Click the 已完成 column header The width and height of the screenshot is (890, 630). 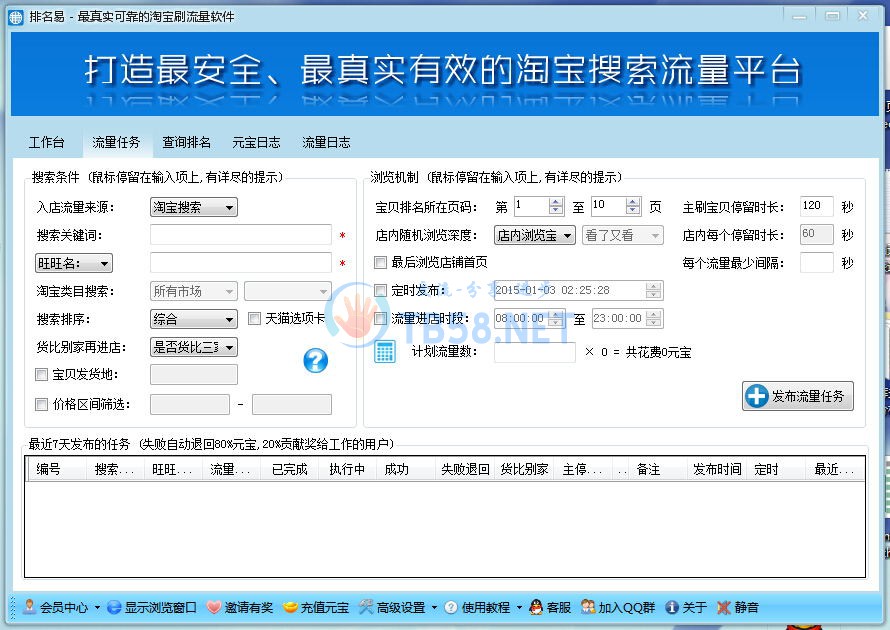tap(289, 469)
